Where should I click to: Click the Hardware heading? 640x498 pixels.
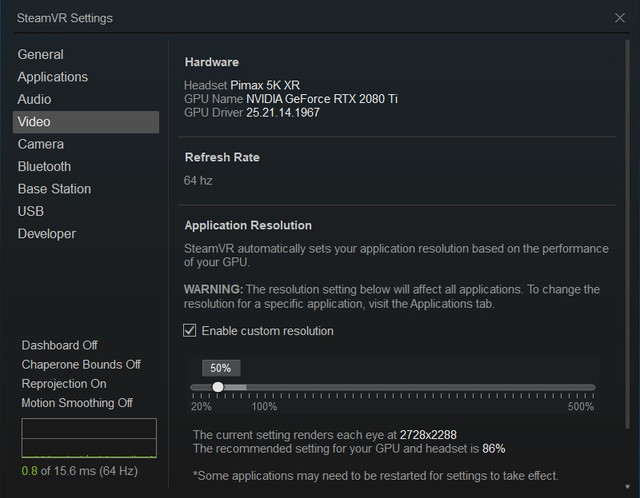coord(211,62)
